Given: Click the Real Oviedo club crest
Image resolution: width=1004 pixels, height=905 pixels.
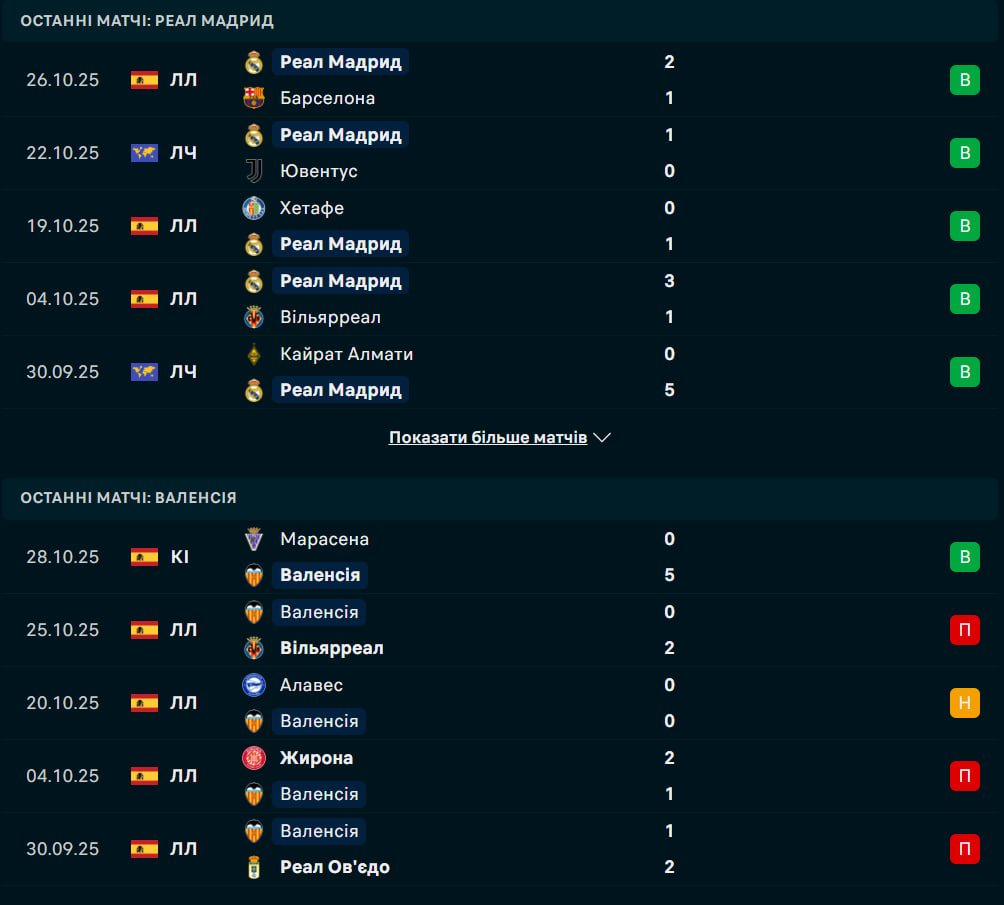Looking at the screenshot, I should click(x=254, y=867).
